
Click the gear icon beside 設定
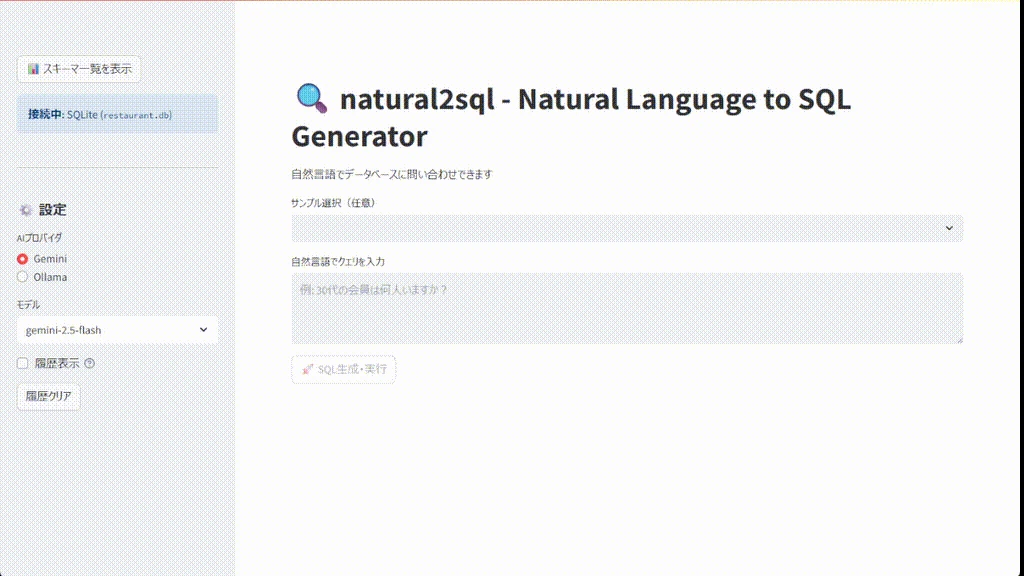(x=25, y=210)
